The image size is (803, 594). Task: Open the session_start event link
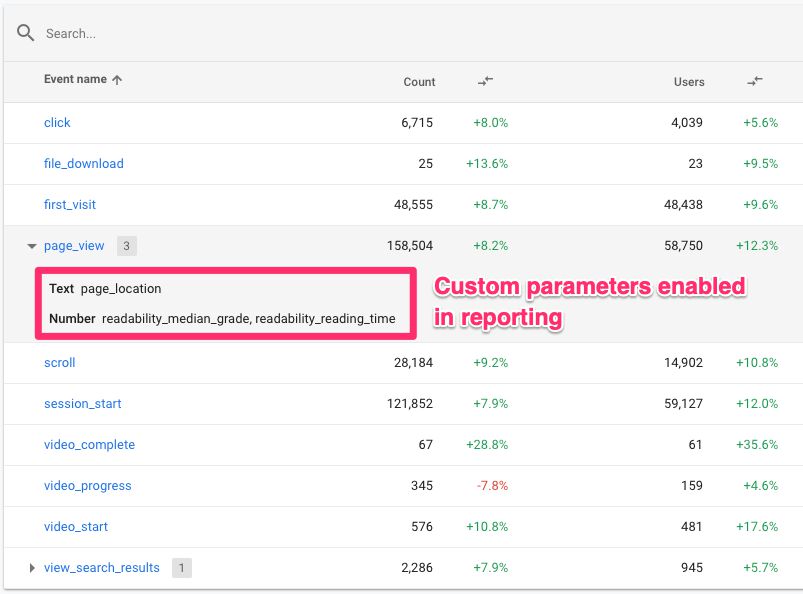pos(82,404)
